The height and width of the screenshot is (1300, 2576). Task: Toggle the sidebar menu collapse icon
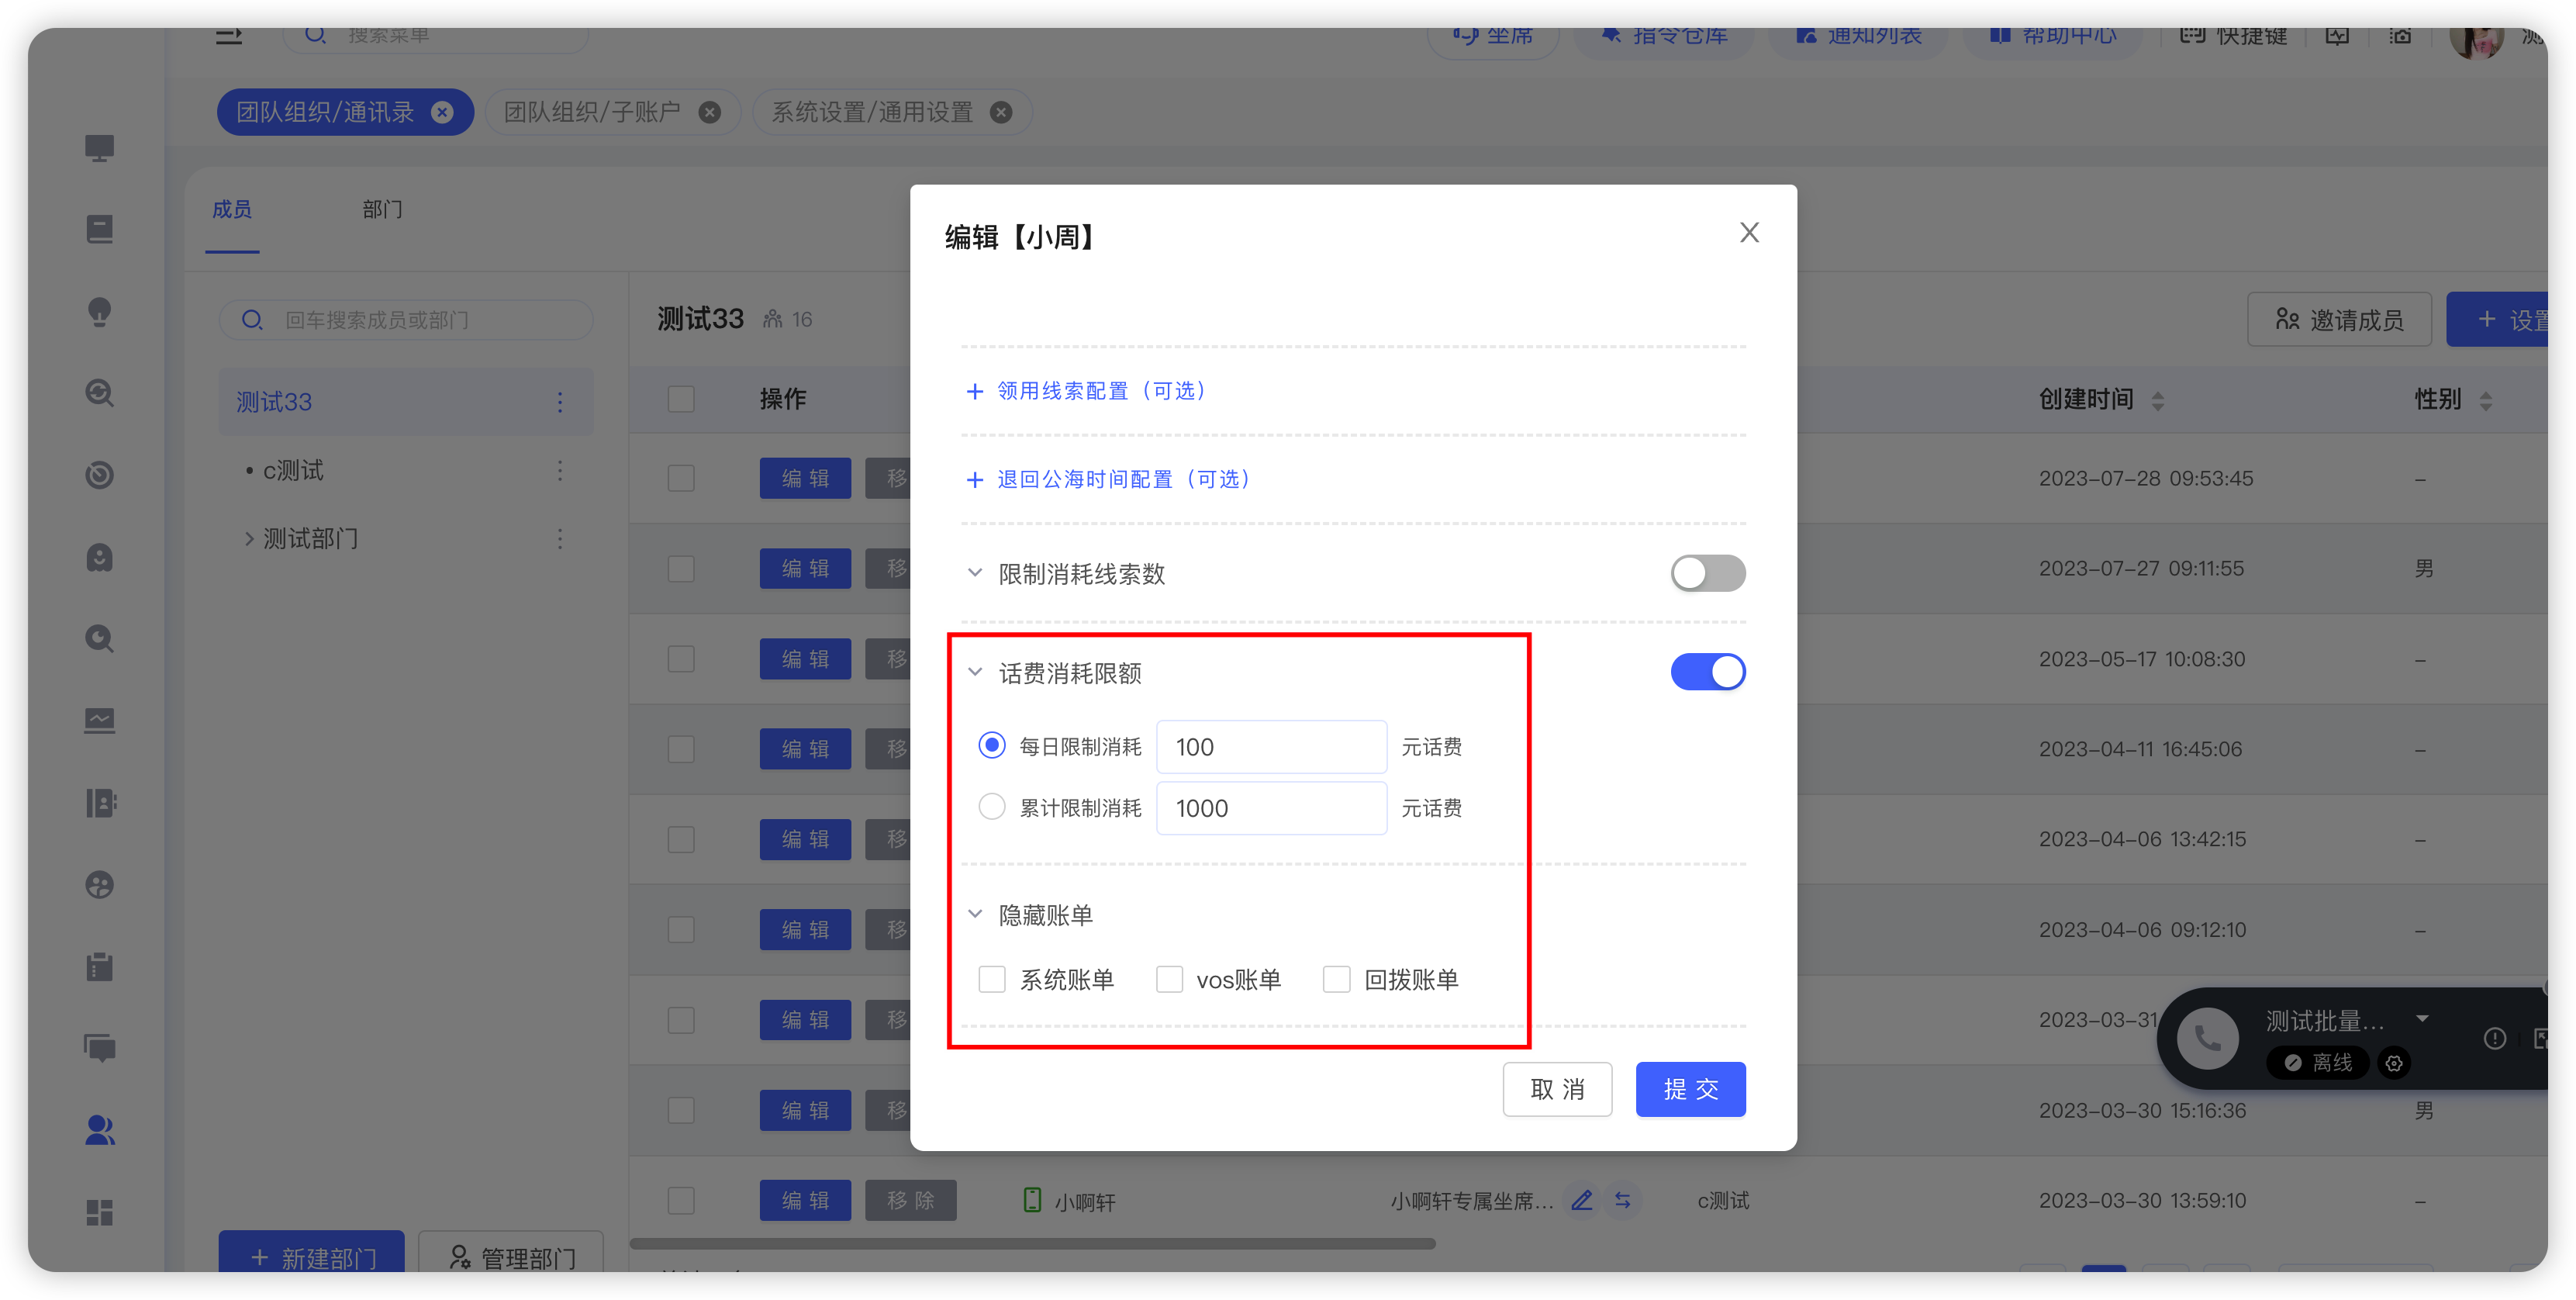coord(229,37)
